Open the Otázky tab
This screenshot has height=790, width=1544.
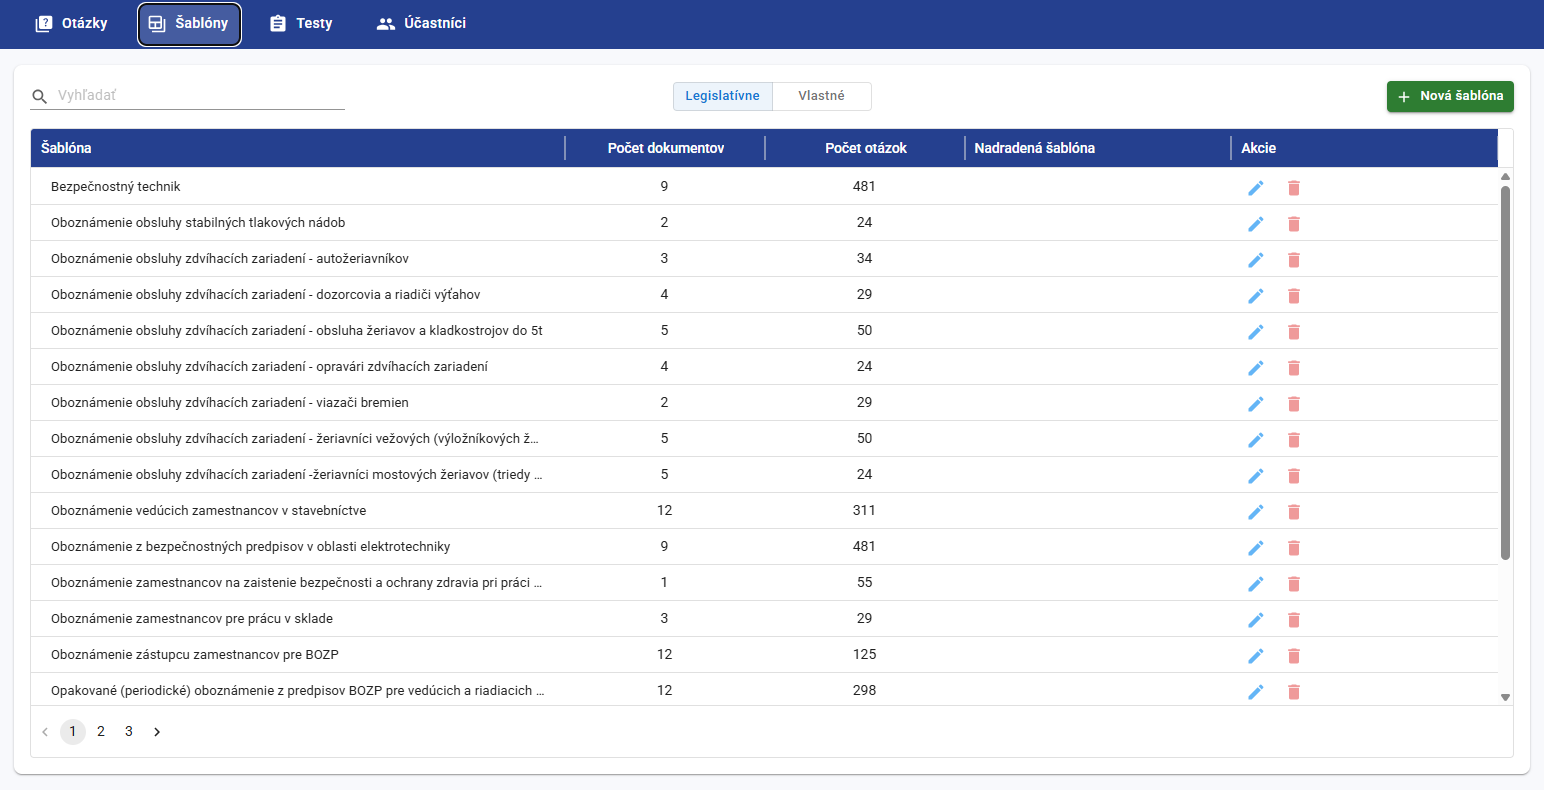[72, 23]
